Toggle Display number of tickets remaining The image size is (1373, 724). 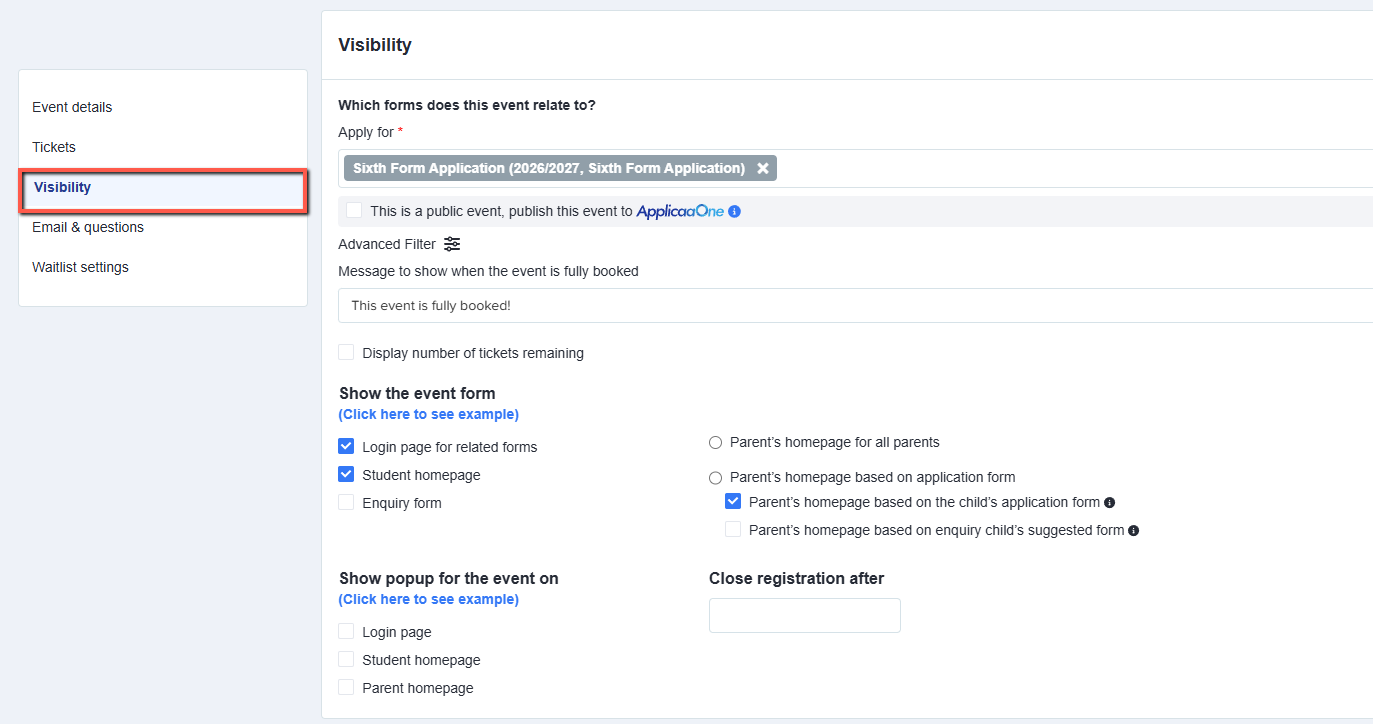346,352
